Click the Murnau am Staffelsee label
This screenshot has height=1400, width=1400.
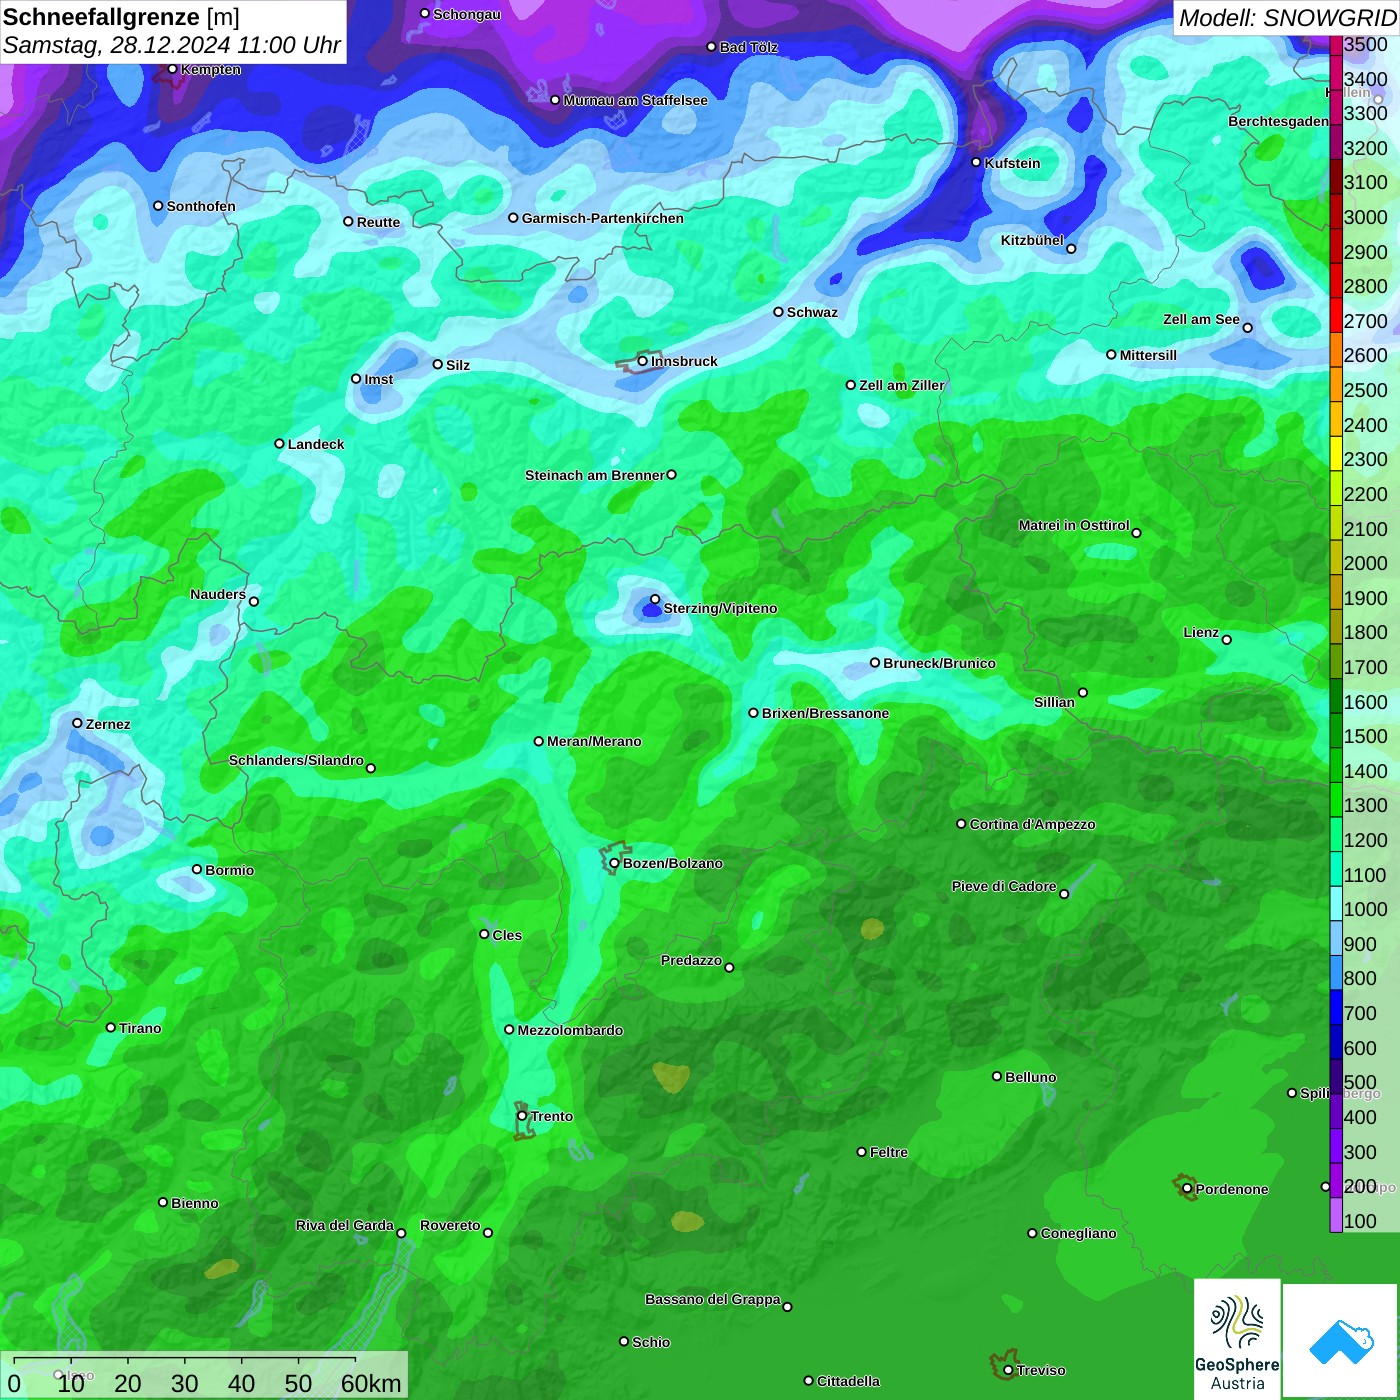pyautogui.click(x=635, y=100)
